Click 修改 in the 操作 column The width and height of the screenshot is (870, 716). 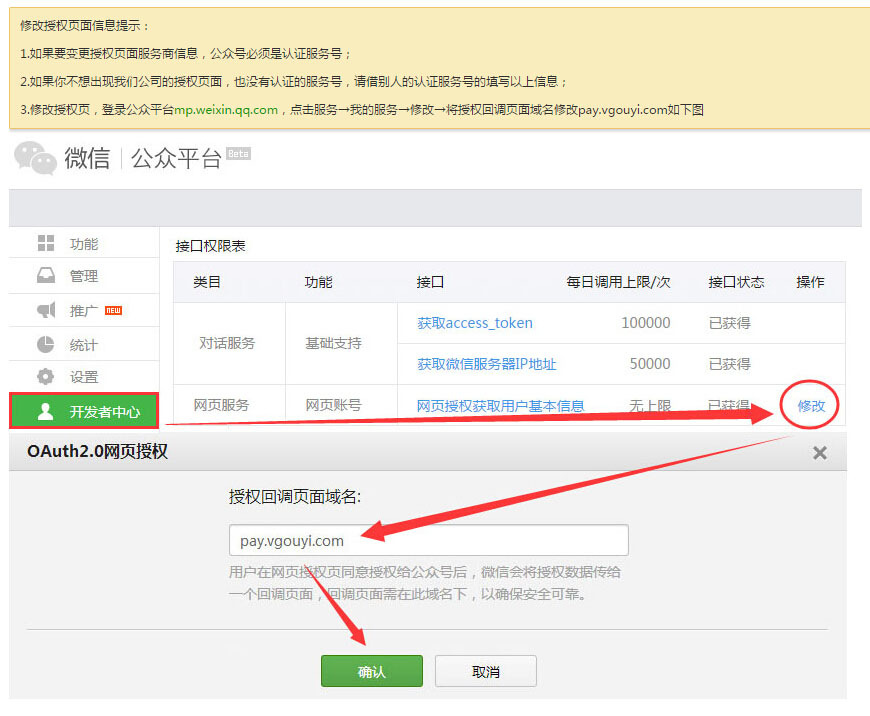[x=811, y=406]
